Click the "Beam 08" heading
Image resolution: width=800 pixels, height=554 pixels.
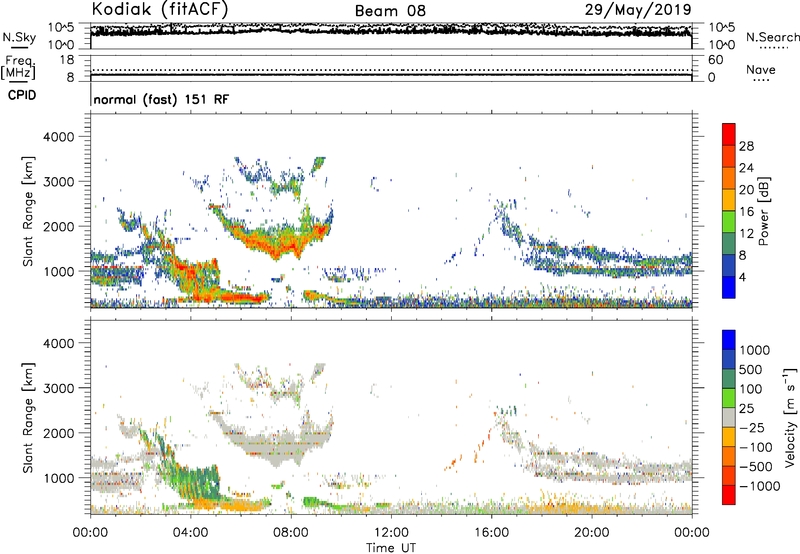(x=390, y=11)
